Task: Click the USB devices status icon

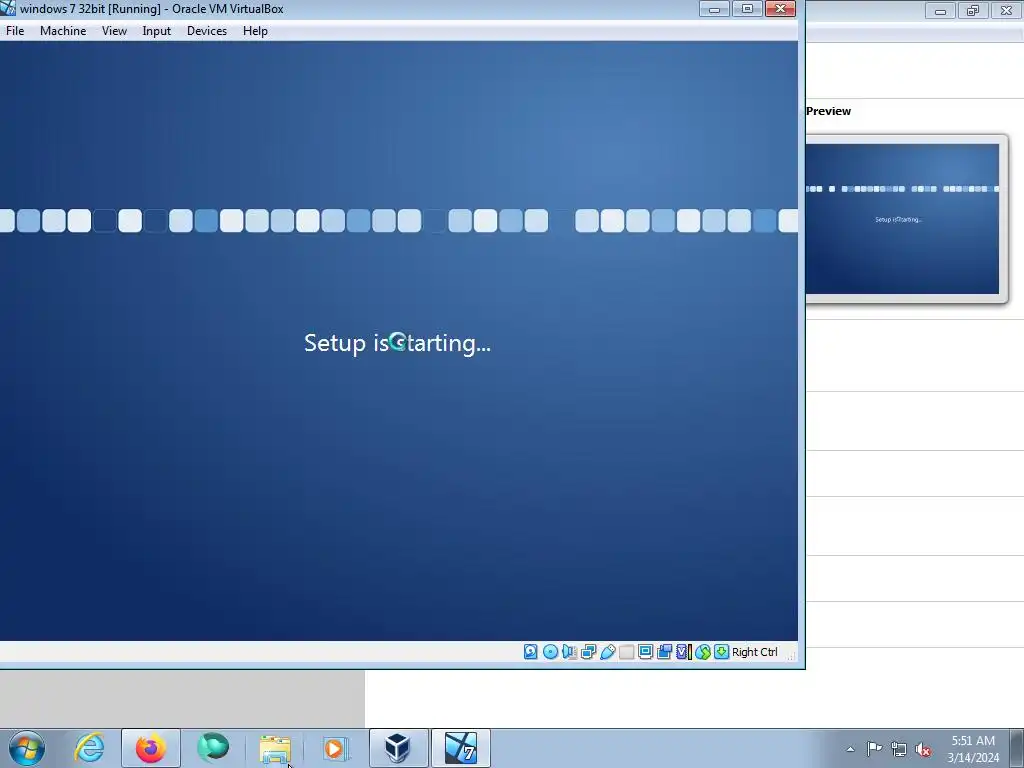Action: (x=607, y=652)
